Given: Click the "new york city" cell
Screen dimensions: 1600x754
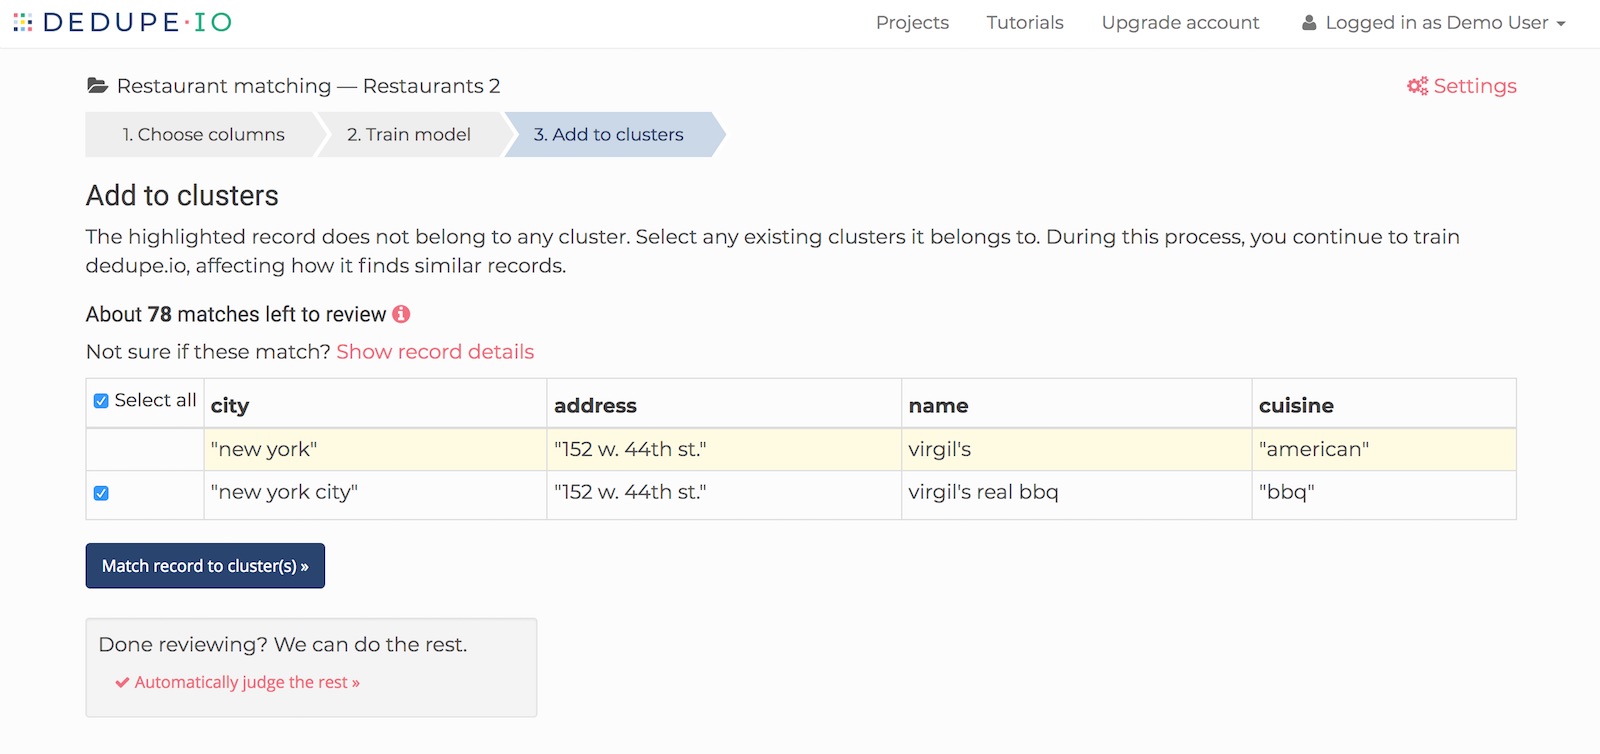Looking at the screenshot, I should pos(375,493).
